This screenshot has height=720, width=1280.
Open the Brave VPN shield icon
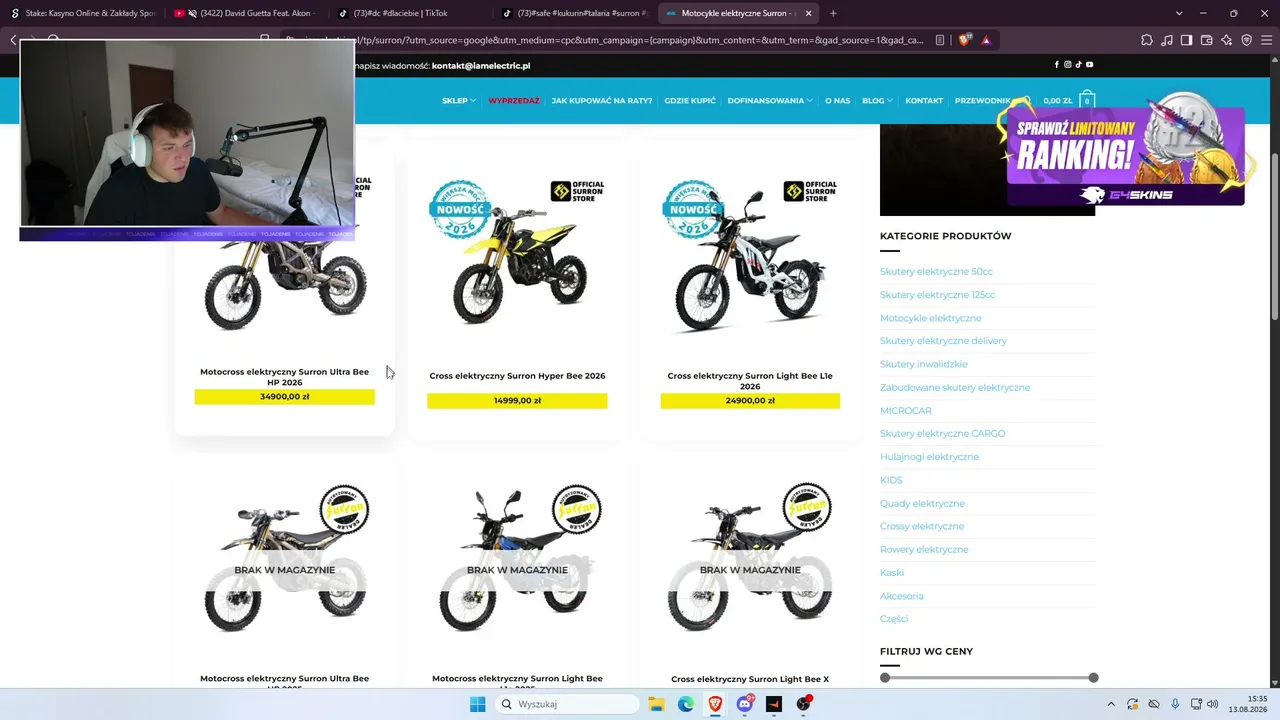(1247, 40)
